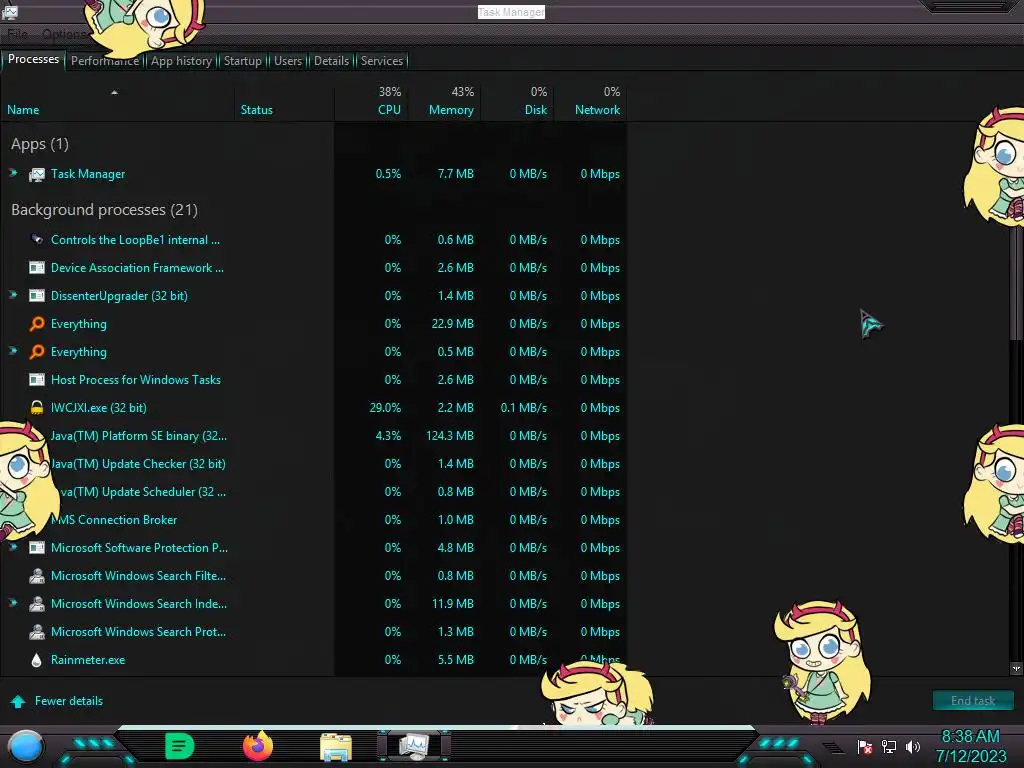Screen dimensions: 1024x768
Task: Select the Java(TM) Update Checker row
Action: pyautogui.click(x=313, y=464)
